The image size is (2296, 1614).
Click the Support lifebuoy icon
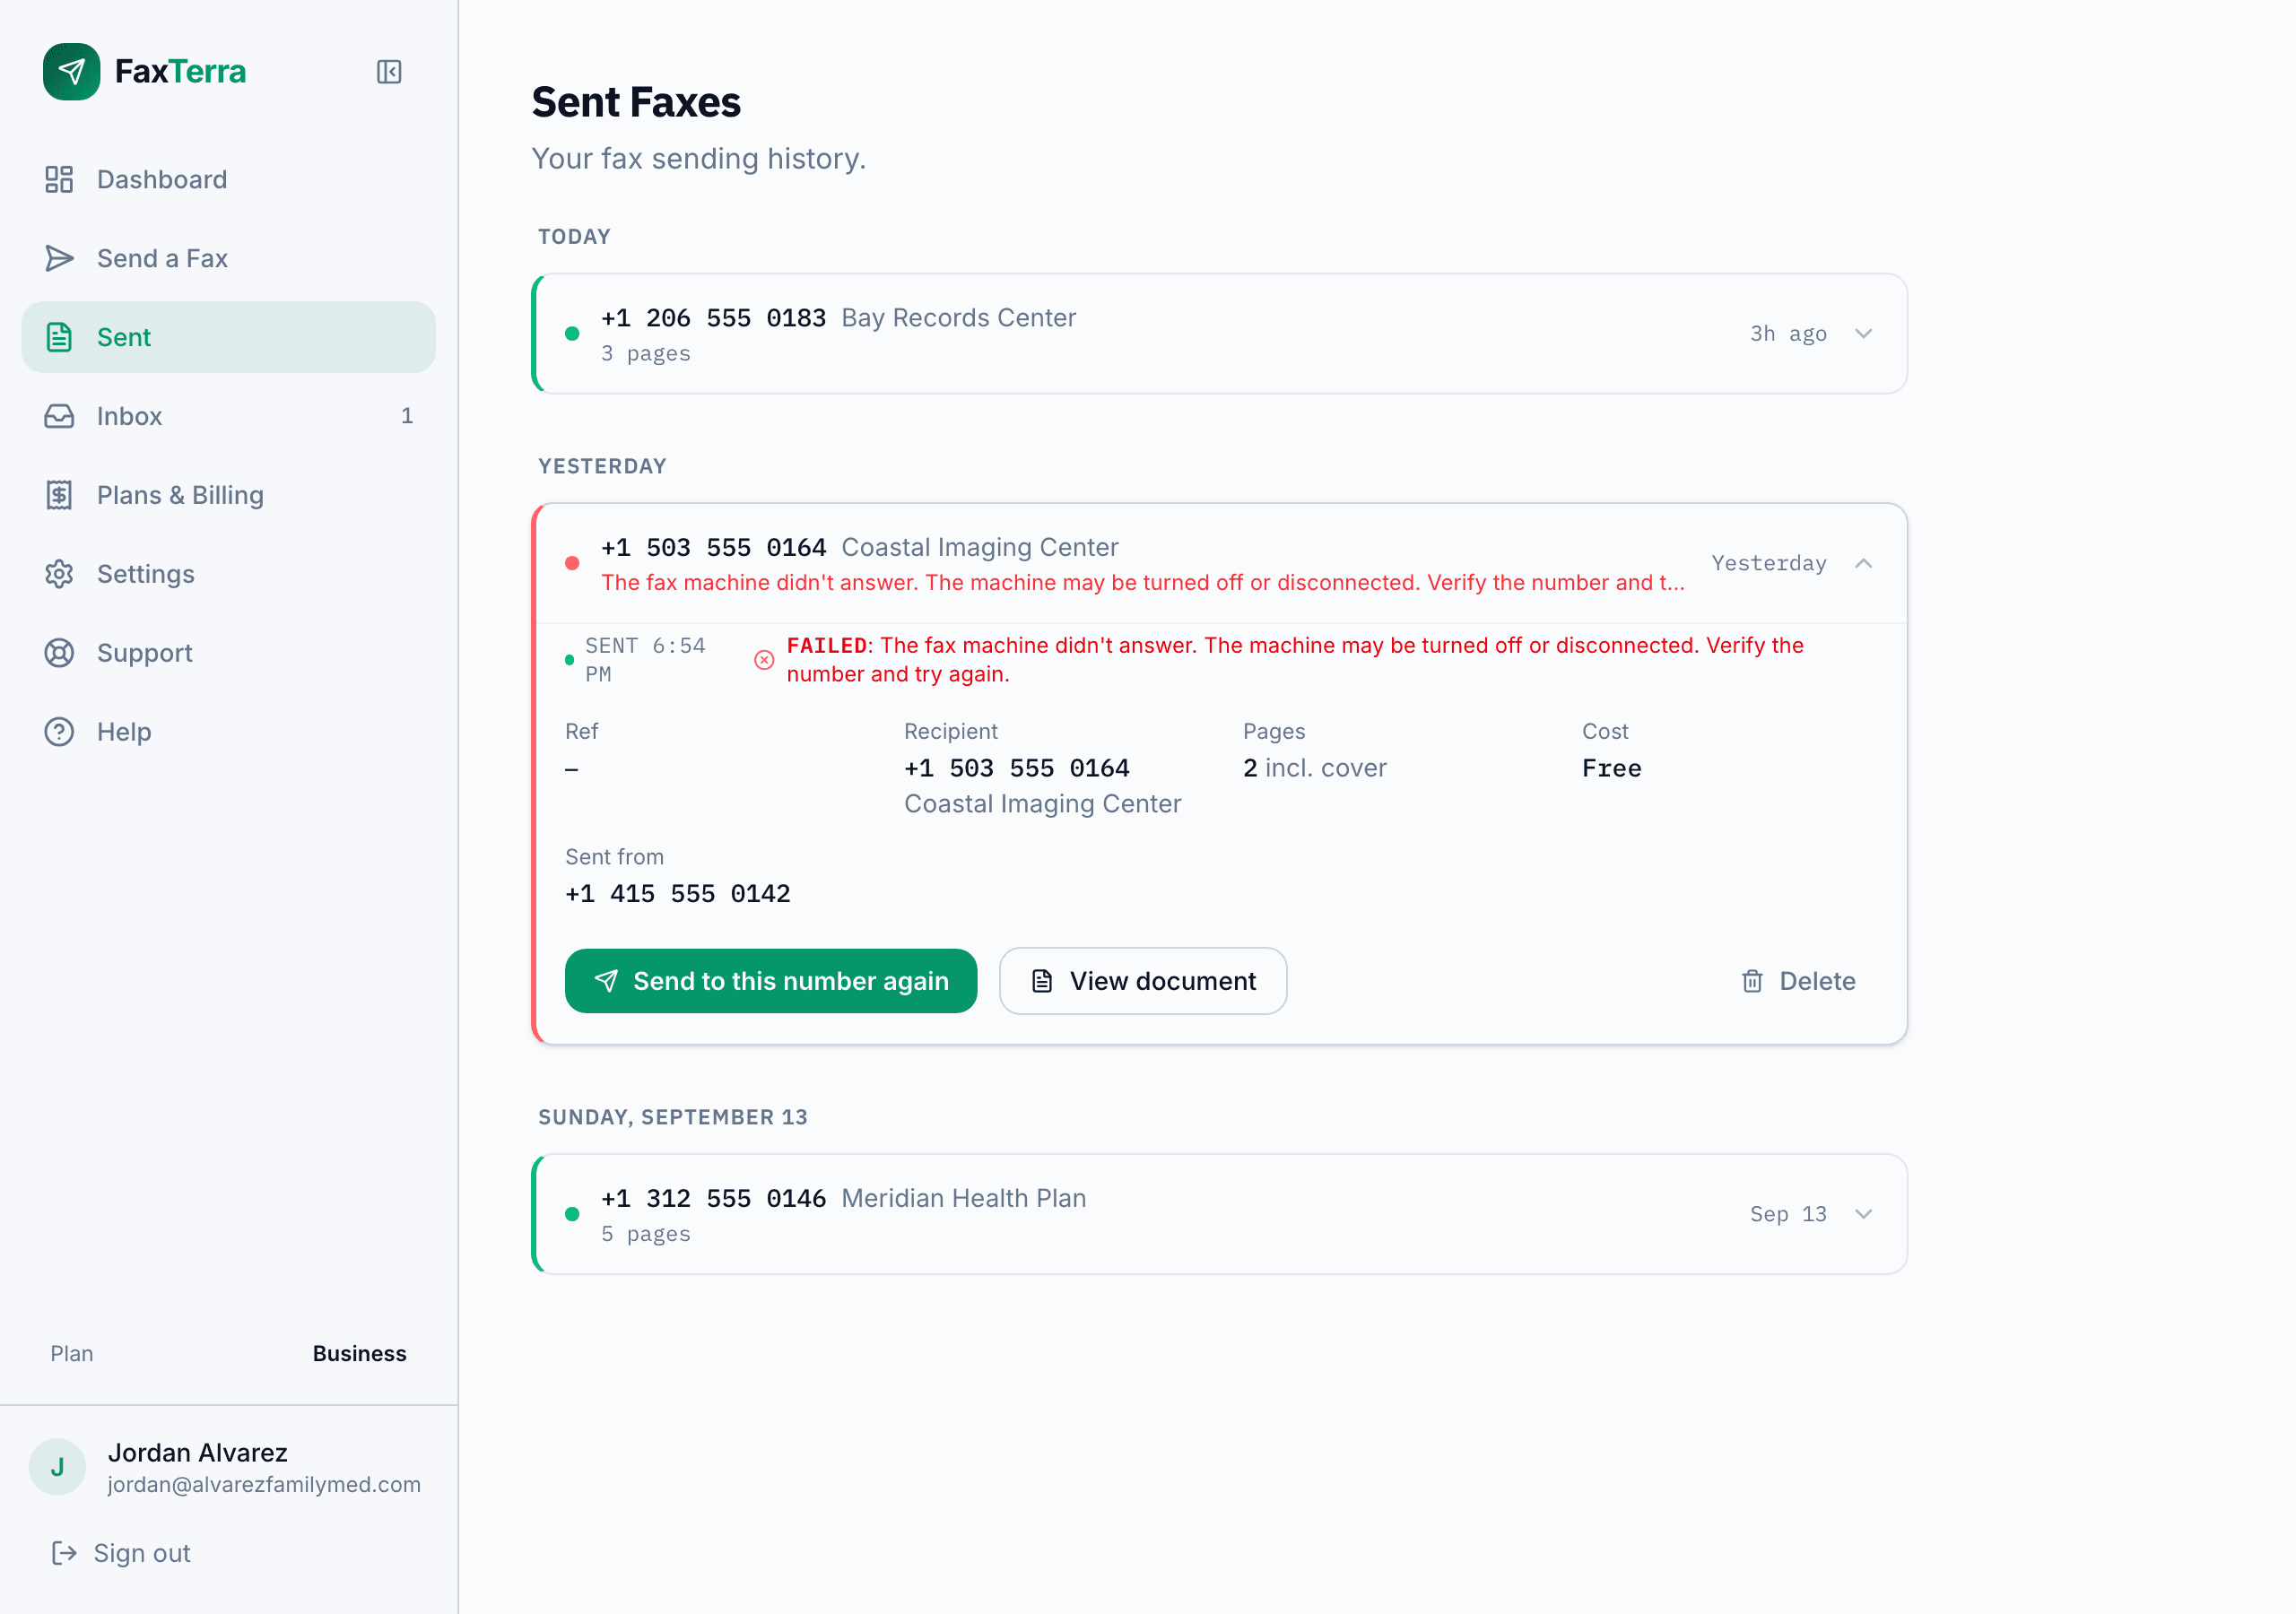tap(59, 653)
